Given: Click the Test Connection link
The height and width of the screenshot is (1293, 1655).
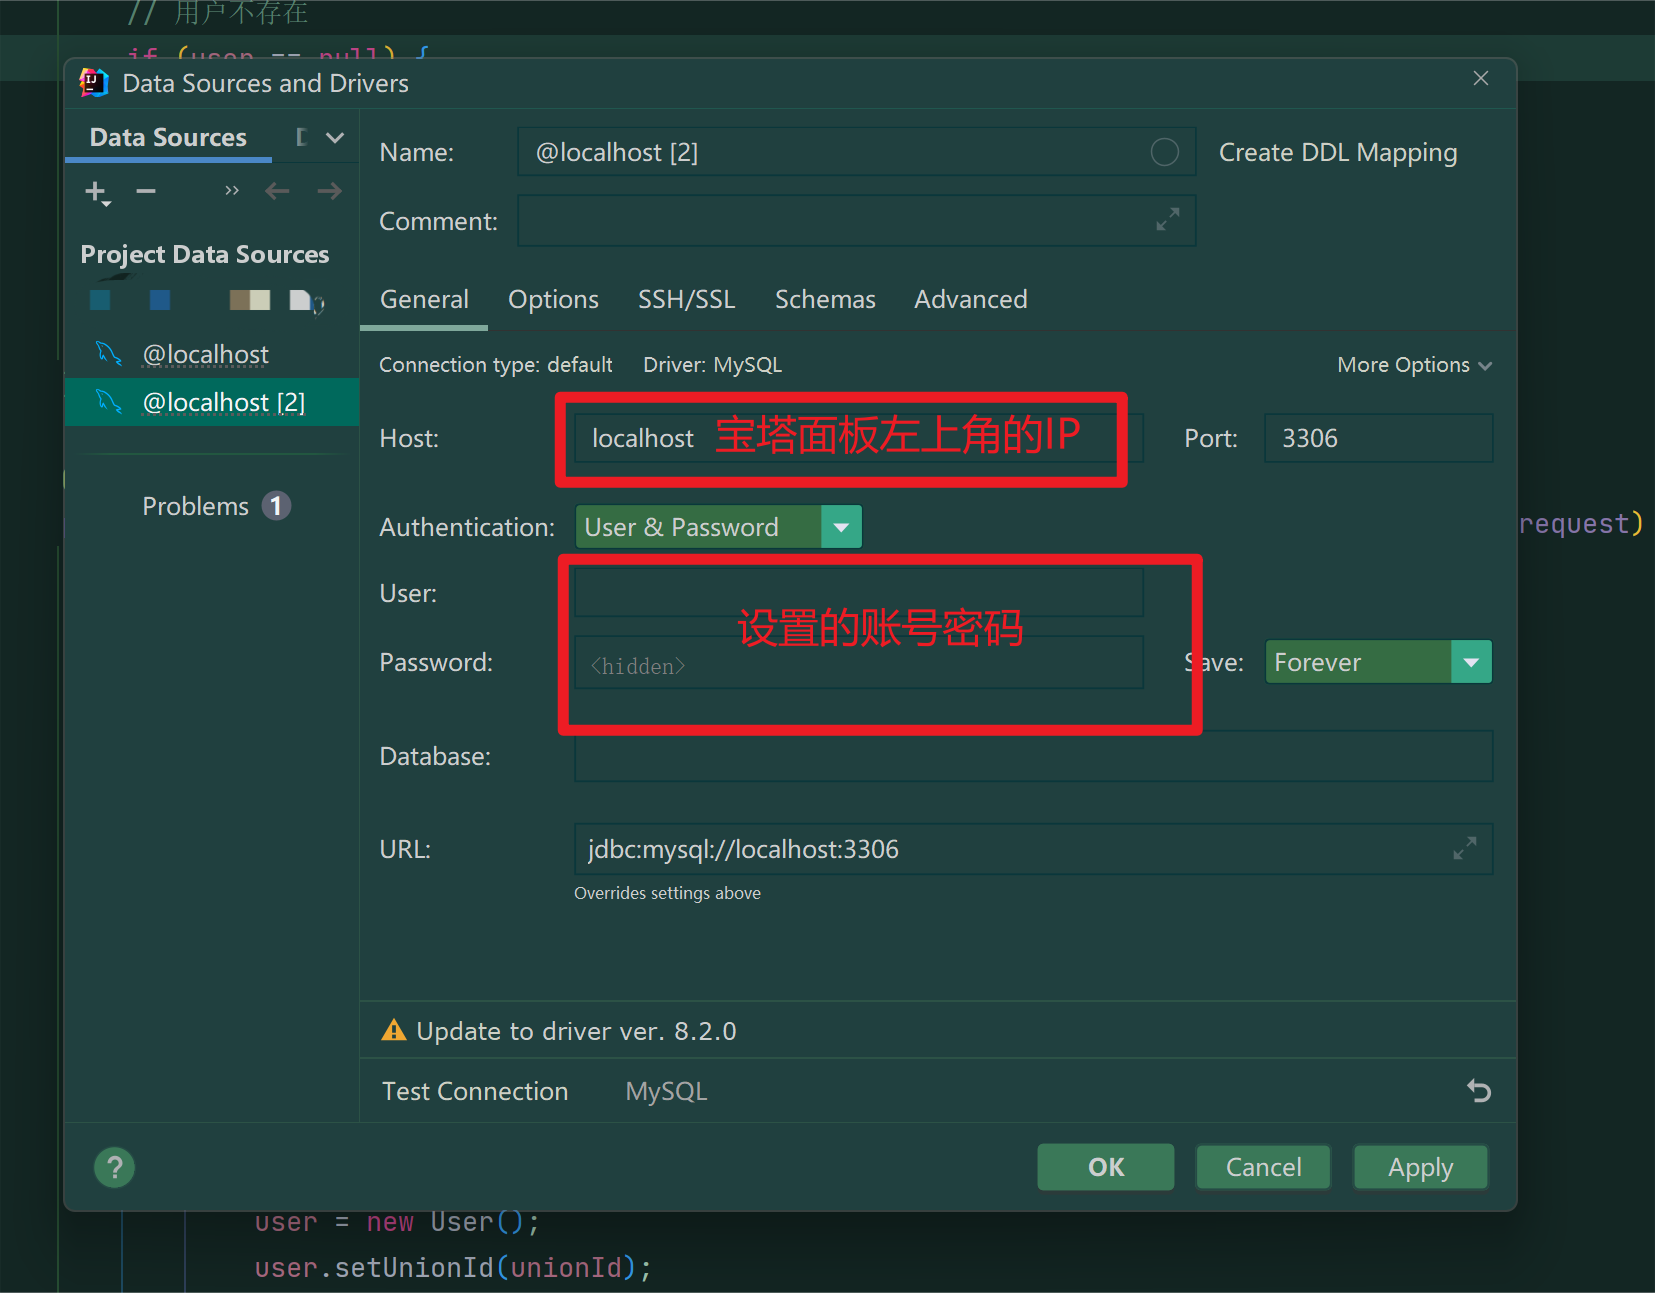Looking at the screenshot, I should pyautogui.click(x=474, y=1091).
